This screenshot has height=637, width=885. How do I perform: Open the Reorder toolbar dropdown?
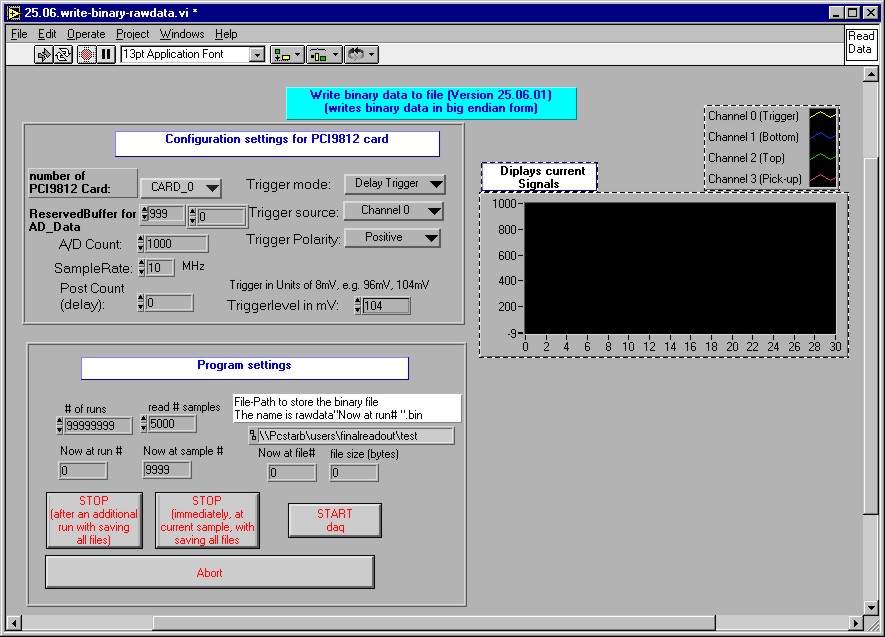click(x=361, y=55)
